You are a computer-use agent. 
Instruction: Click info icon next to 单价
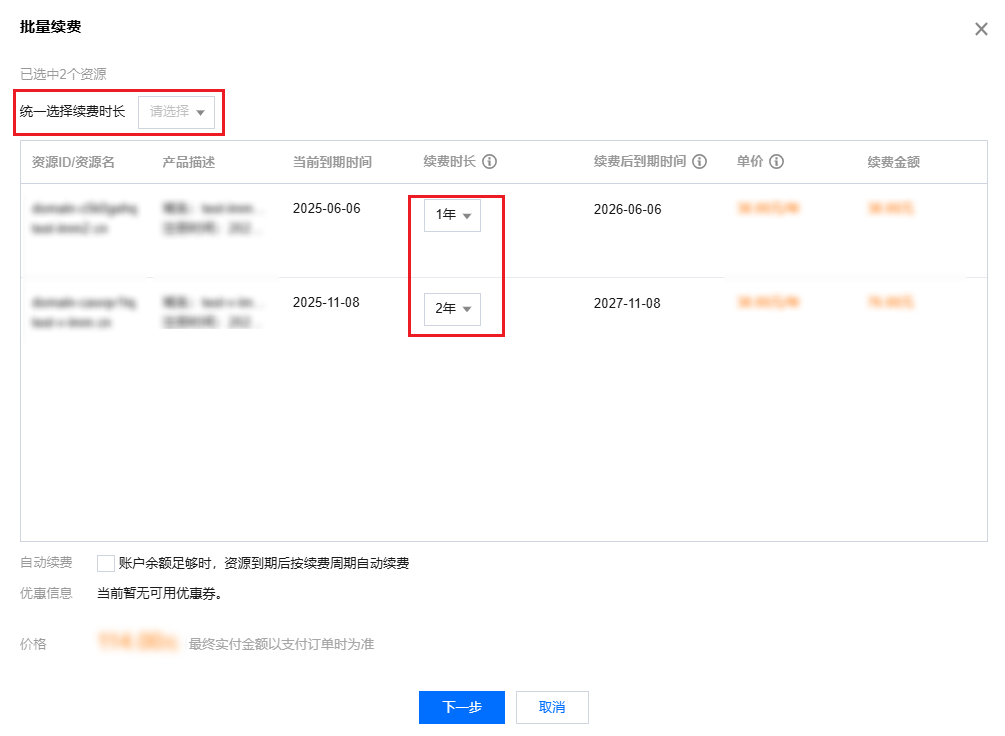point(776,162)
